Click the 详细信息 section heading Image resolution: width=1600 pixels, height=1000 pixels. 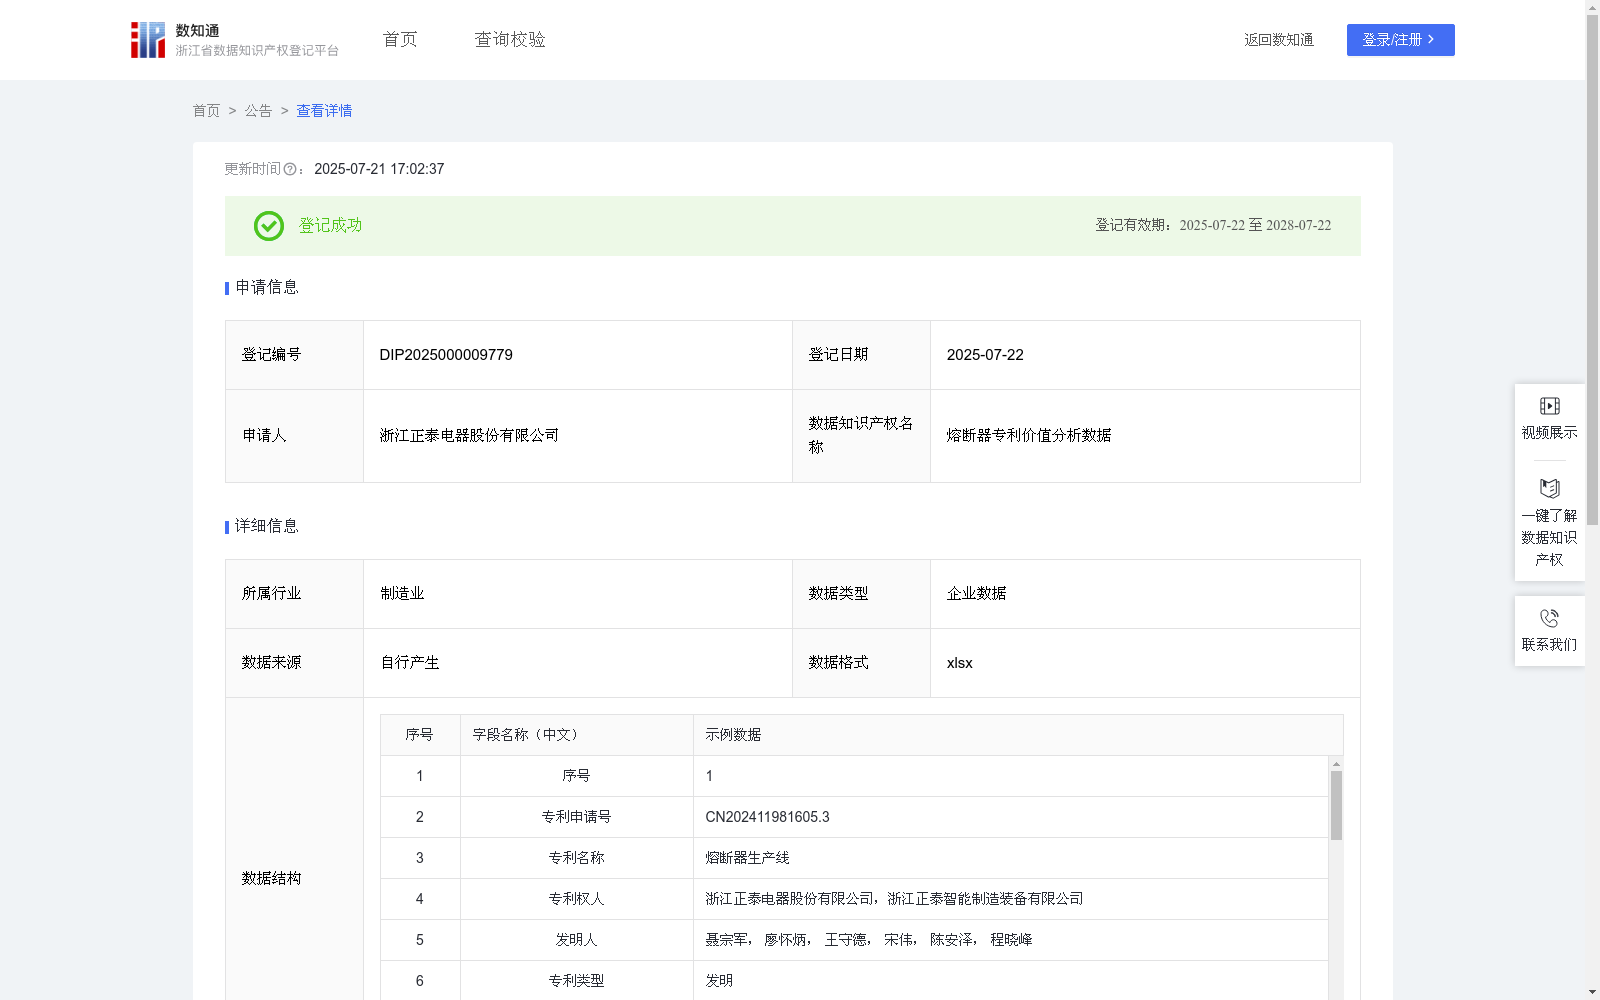pos(266,527)
